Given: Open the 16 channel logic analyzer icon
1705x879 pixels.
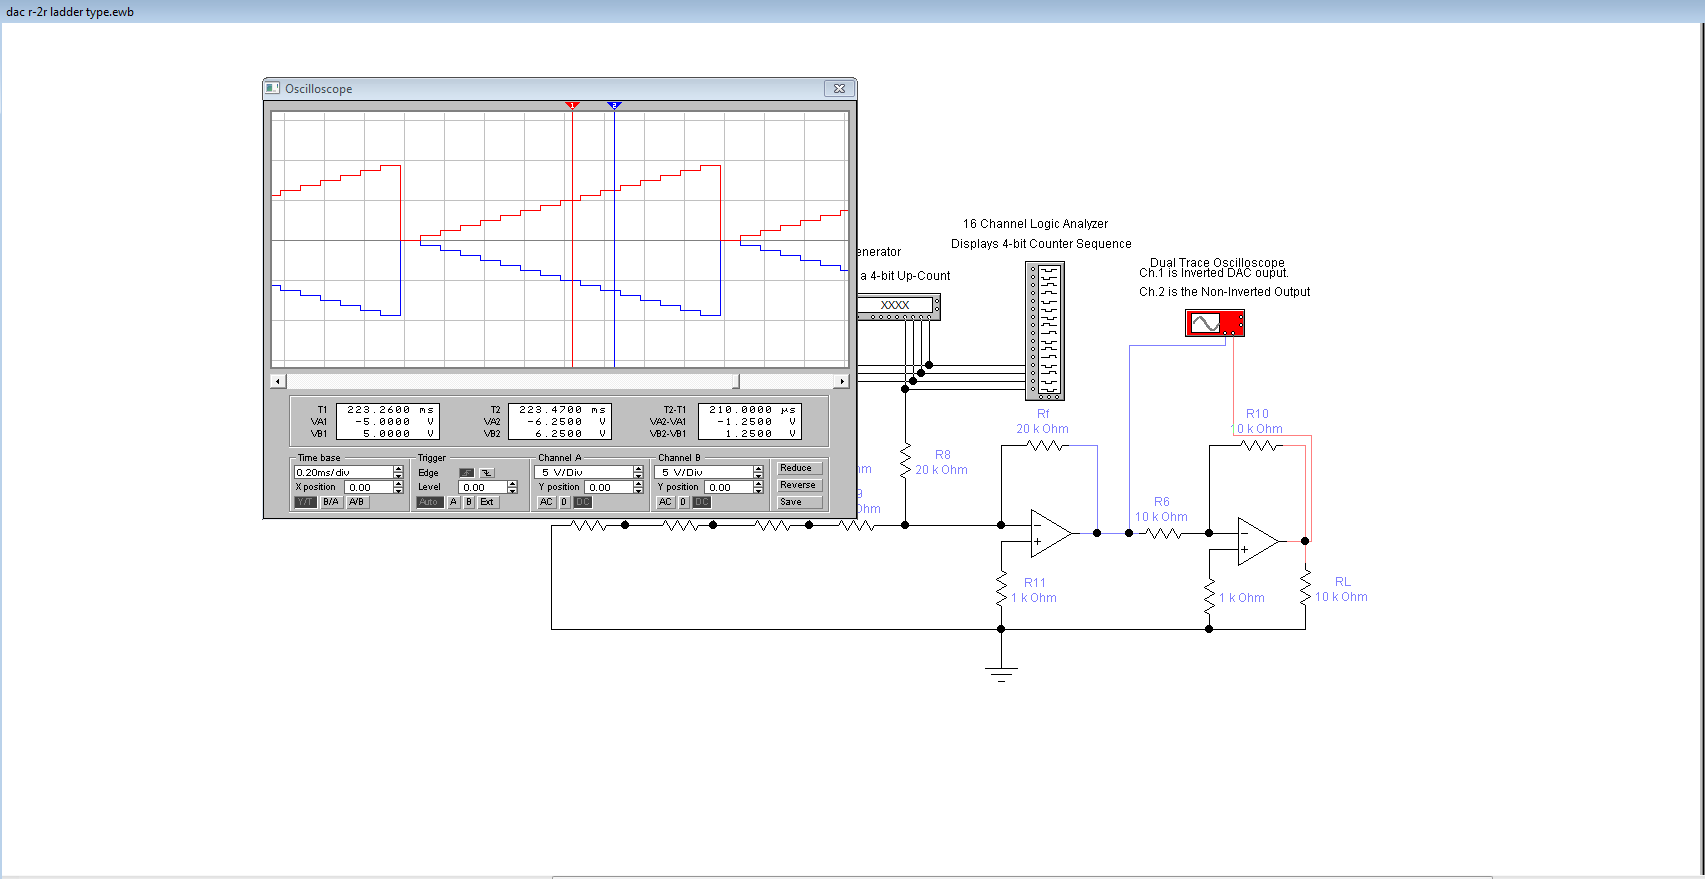Looking at the screenshot, I should 1045,331.
